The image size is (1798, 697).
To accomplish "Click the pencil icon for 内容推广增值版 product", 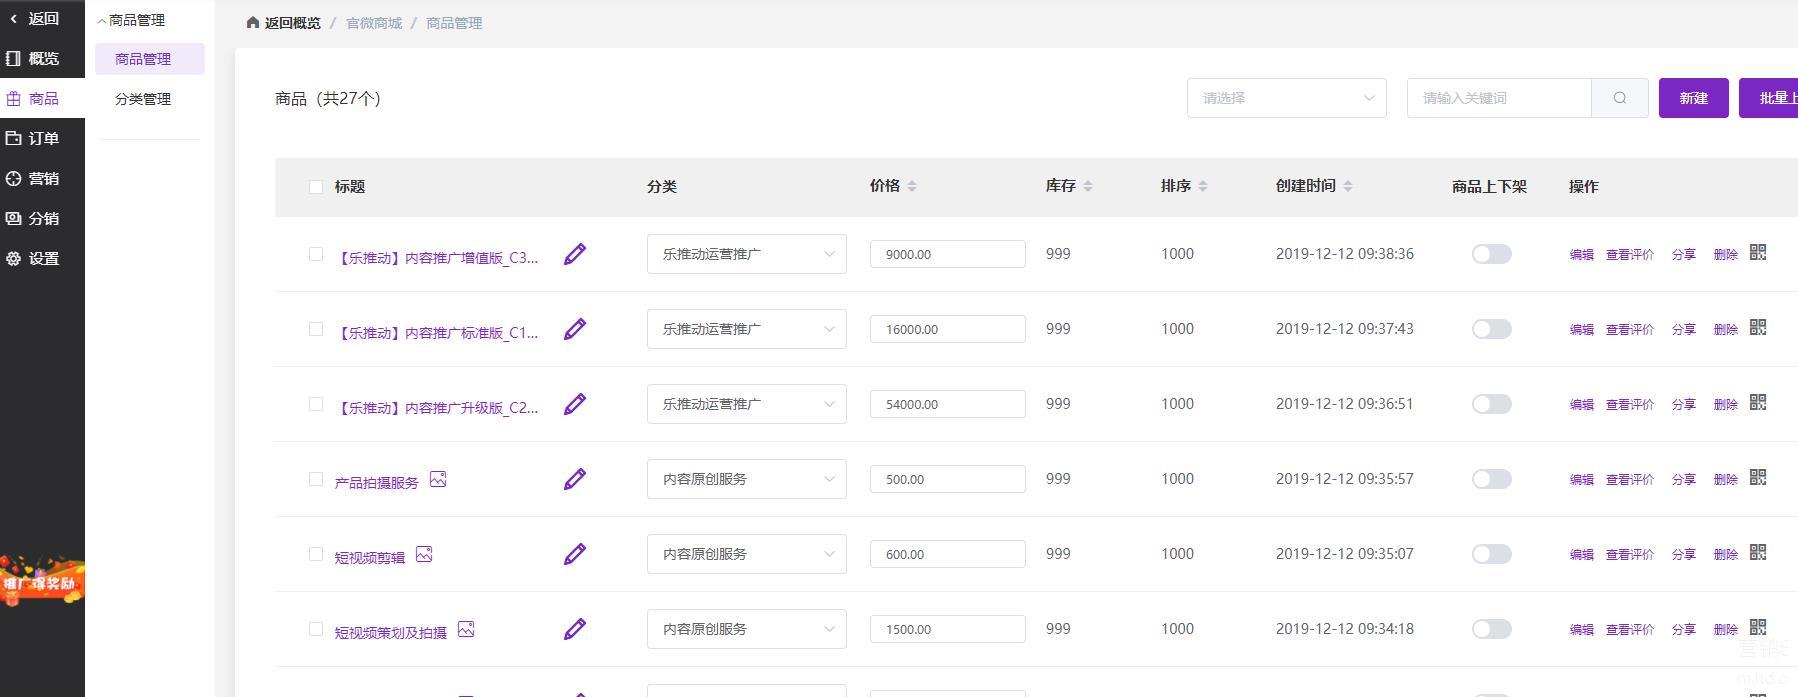I will click(x=574, y=254).
